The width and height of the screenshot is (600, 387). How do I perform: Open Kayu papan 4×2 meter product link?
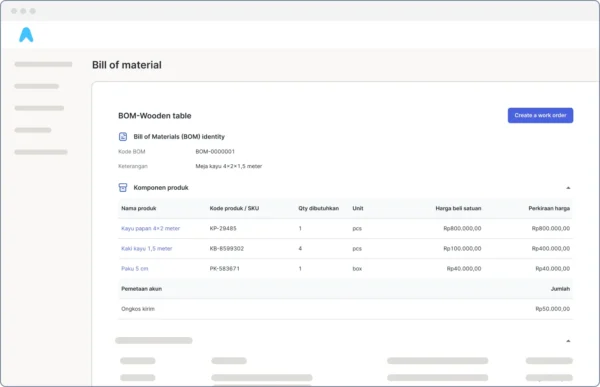coord(150,229)
